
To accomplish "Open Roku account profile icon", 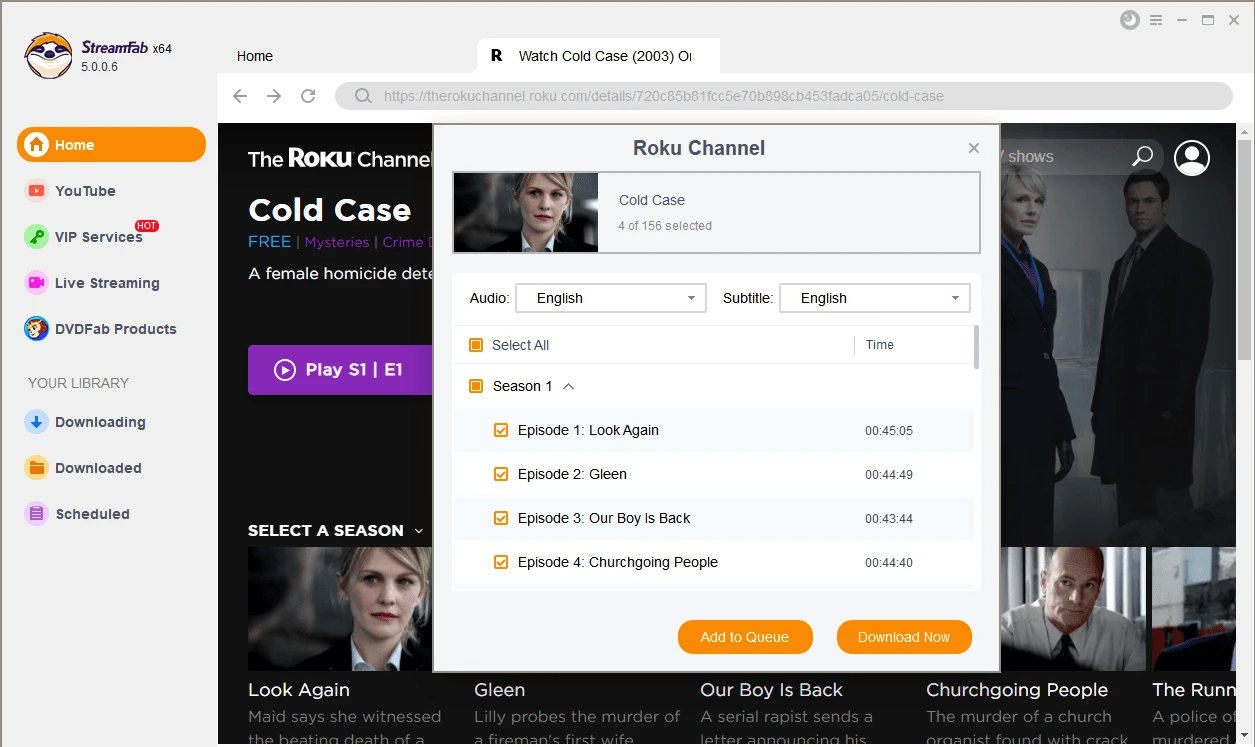I will pyautogui.click(x=1192, y=157).
